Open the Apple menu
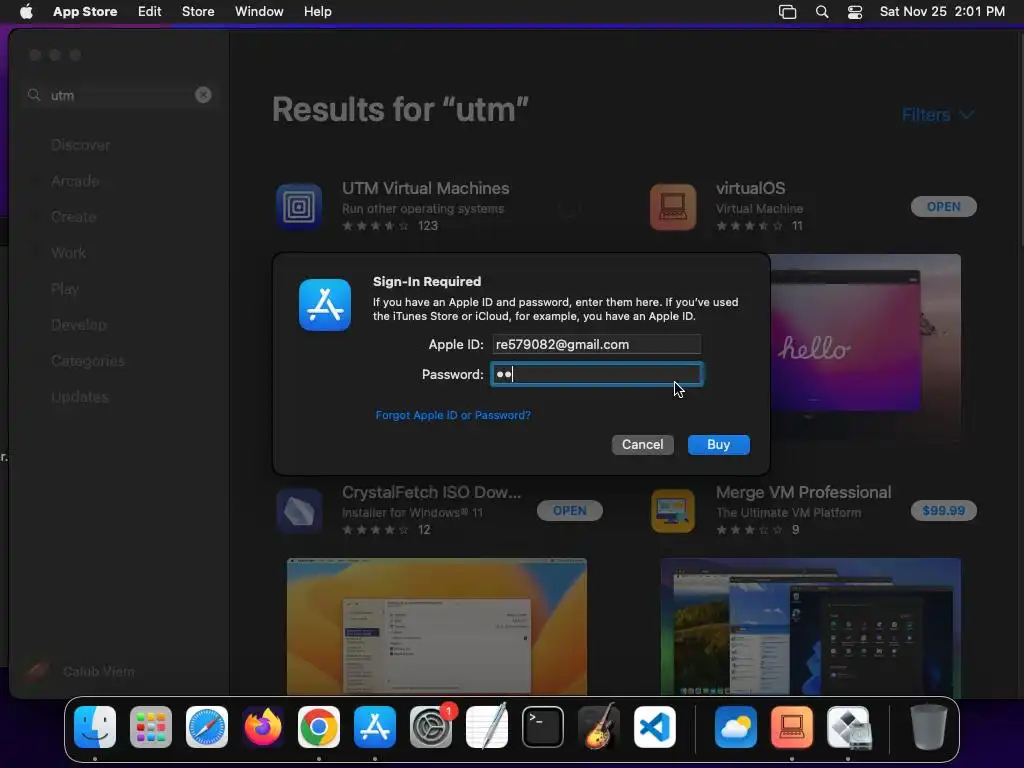1024x768 pixels. coord(26,12)
